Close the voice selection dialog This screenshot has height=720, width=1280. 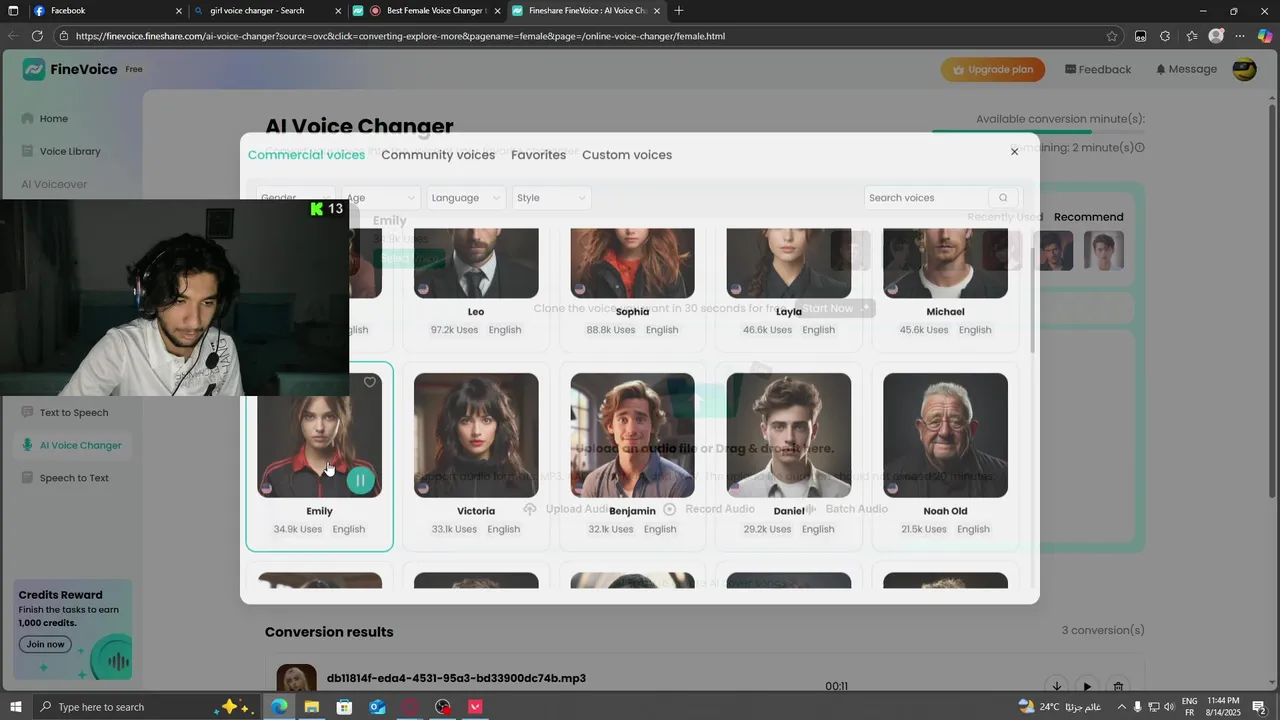(x=1014, y=152)
